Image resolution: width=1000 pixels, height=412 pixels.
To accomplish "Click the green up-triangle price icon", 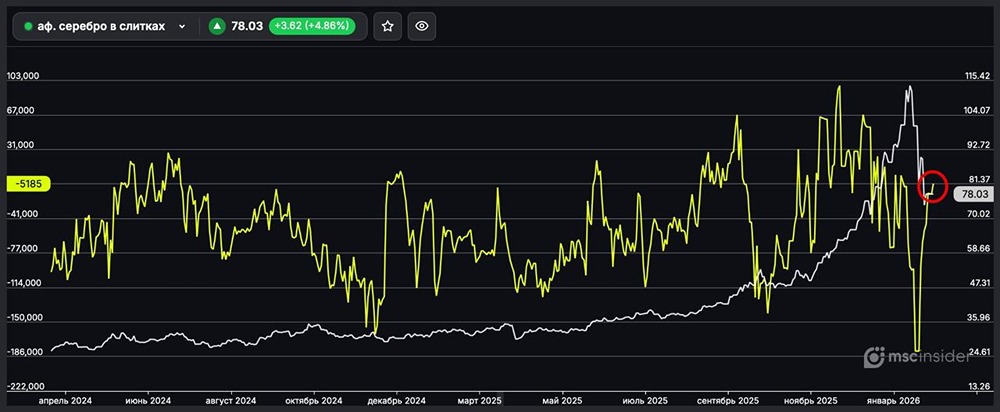I will (216, 27).
